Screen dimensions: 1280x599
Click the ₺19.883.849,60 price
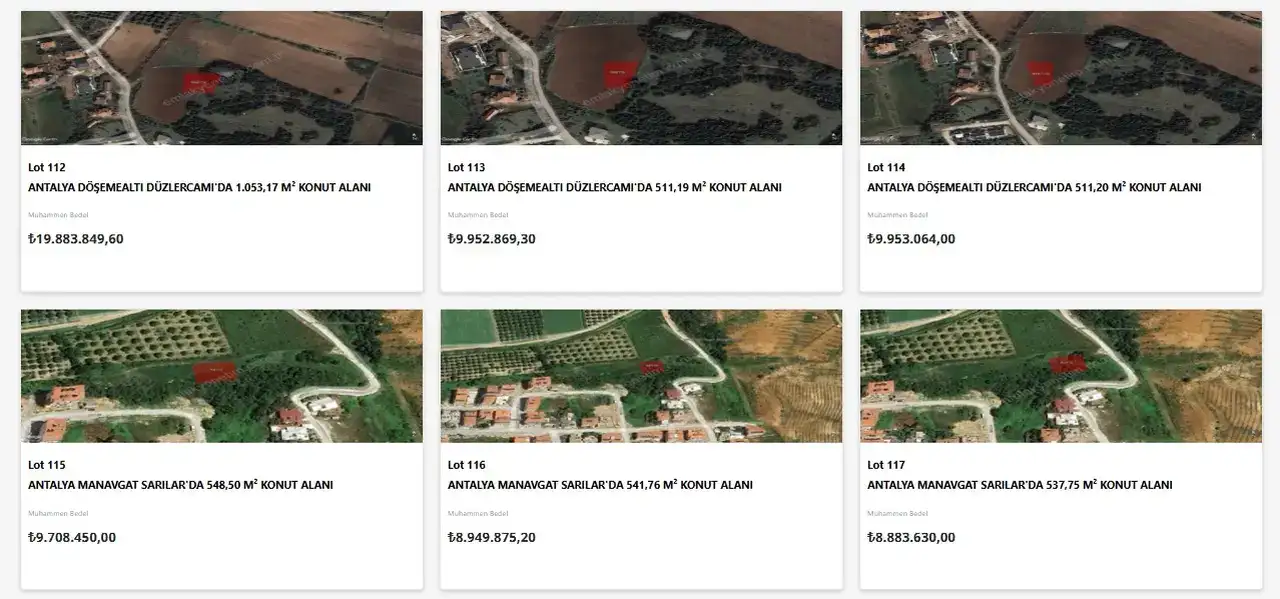point(76,239)
